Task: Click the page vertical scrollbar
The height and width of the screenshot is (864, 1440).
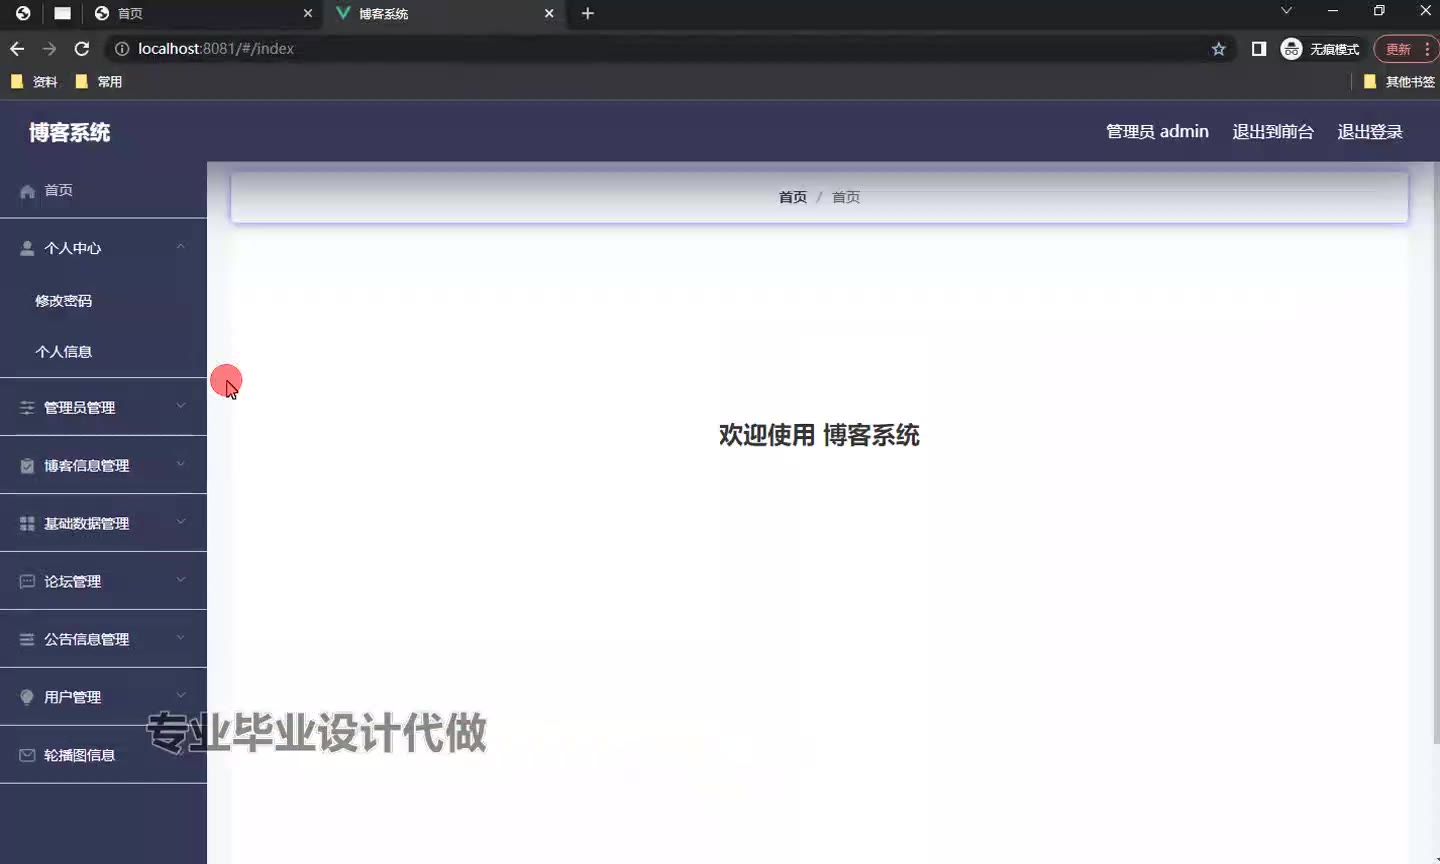Action: click(x=1436, y=453)
